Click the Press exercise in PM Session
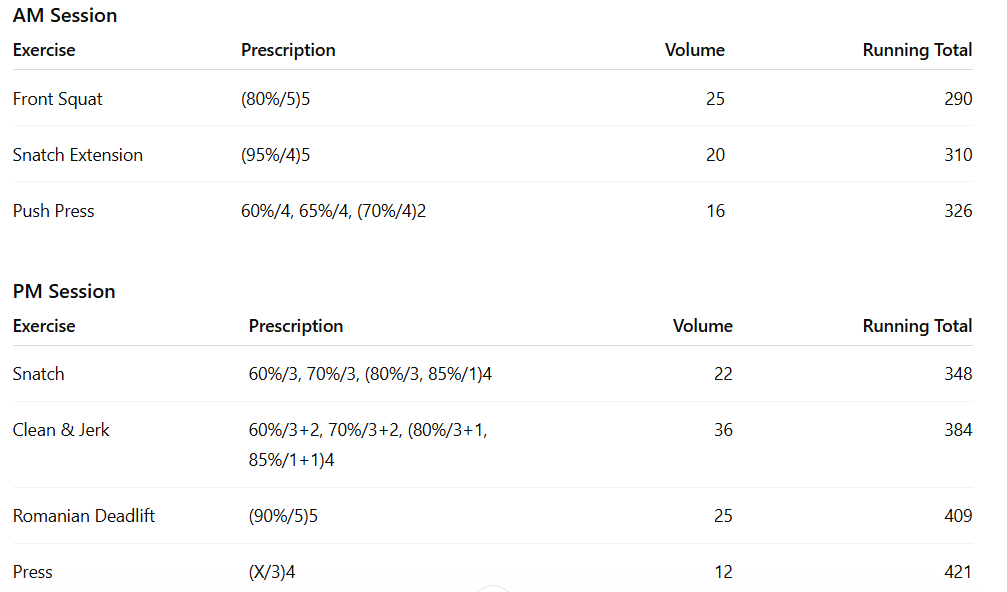 coord(33,572)
